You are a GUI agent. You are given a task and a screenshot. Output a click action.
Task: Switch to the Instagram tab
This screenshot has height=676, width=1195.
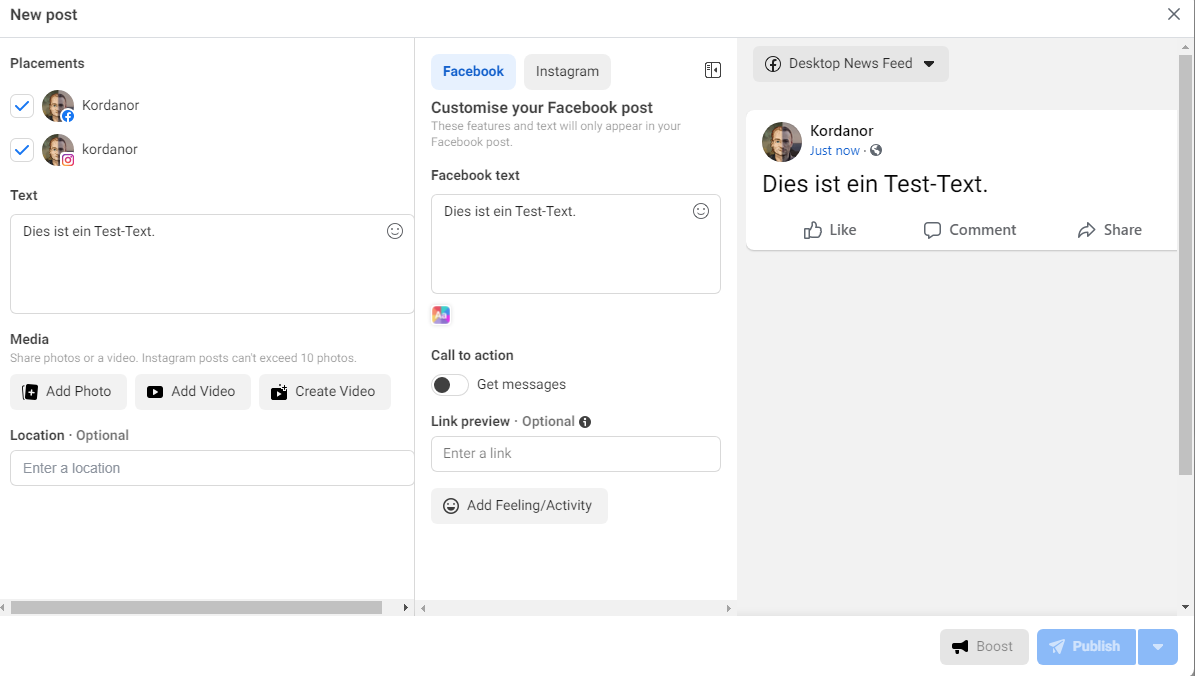(567, 72)
